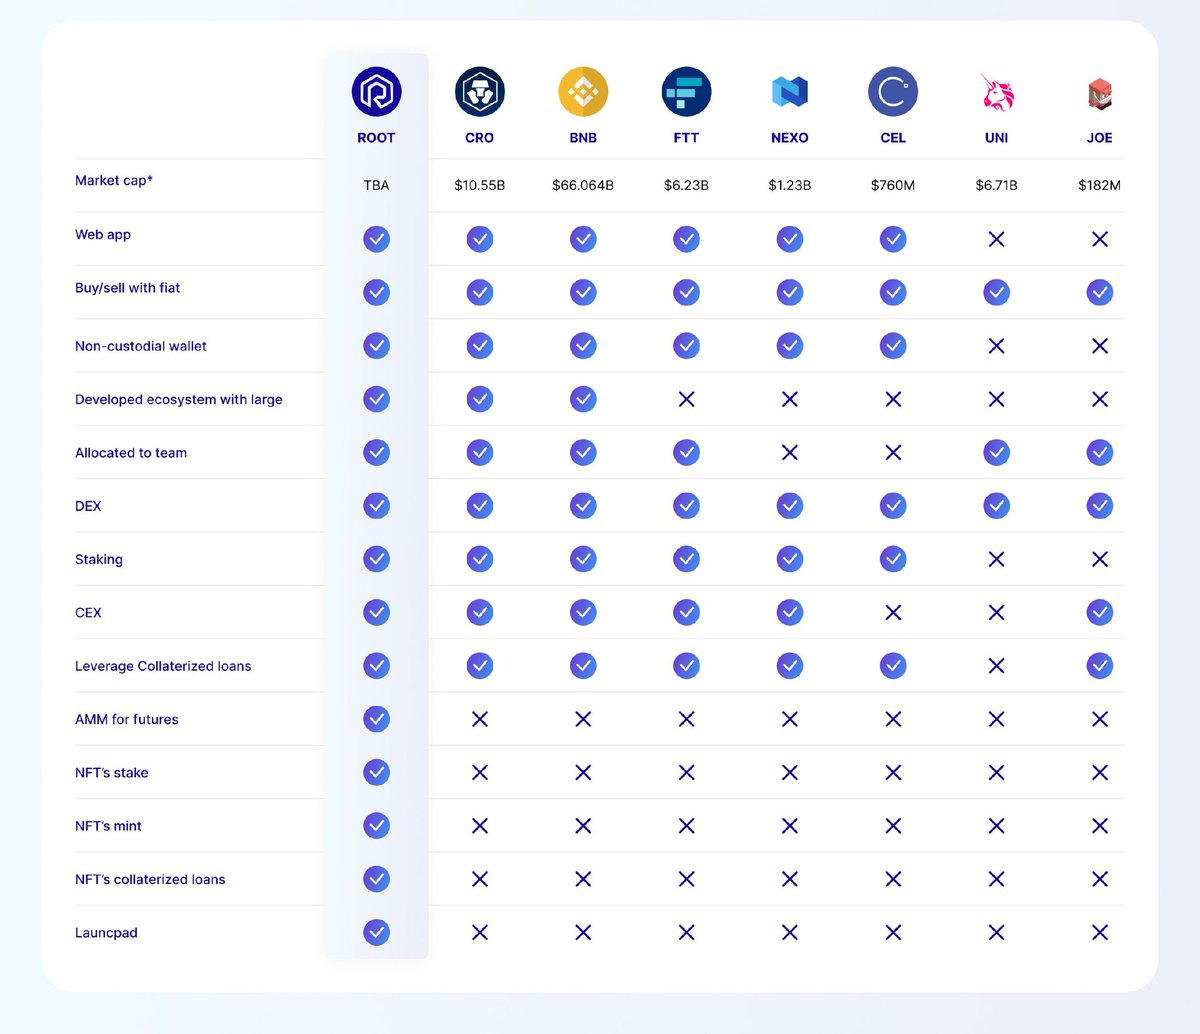Click the $66.064B market cap value
The height and width of the screenshot is (1034, 1200).
click(x=583, y=185)
